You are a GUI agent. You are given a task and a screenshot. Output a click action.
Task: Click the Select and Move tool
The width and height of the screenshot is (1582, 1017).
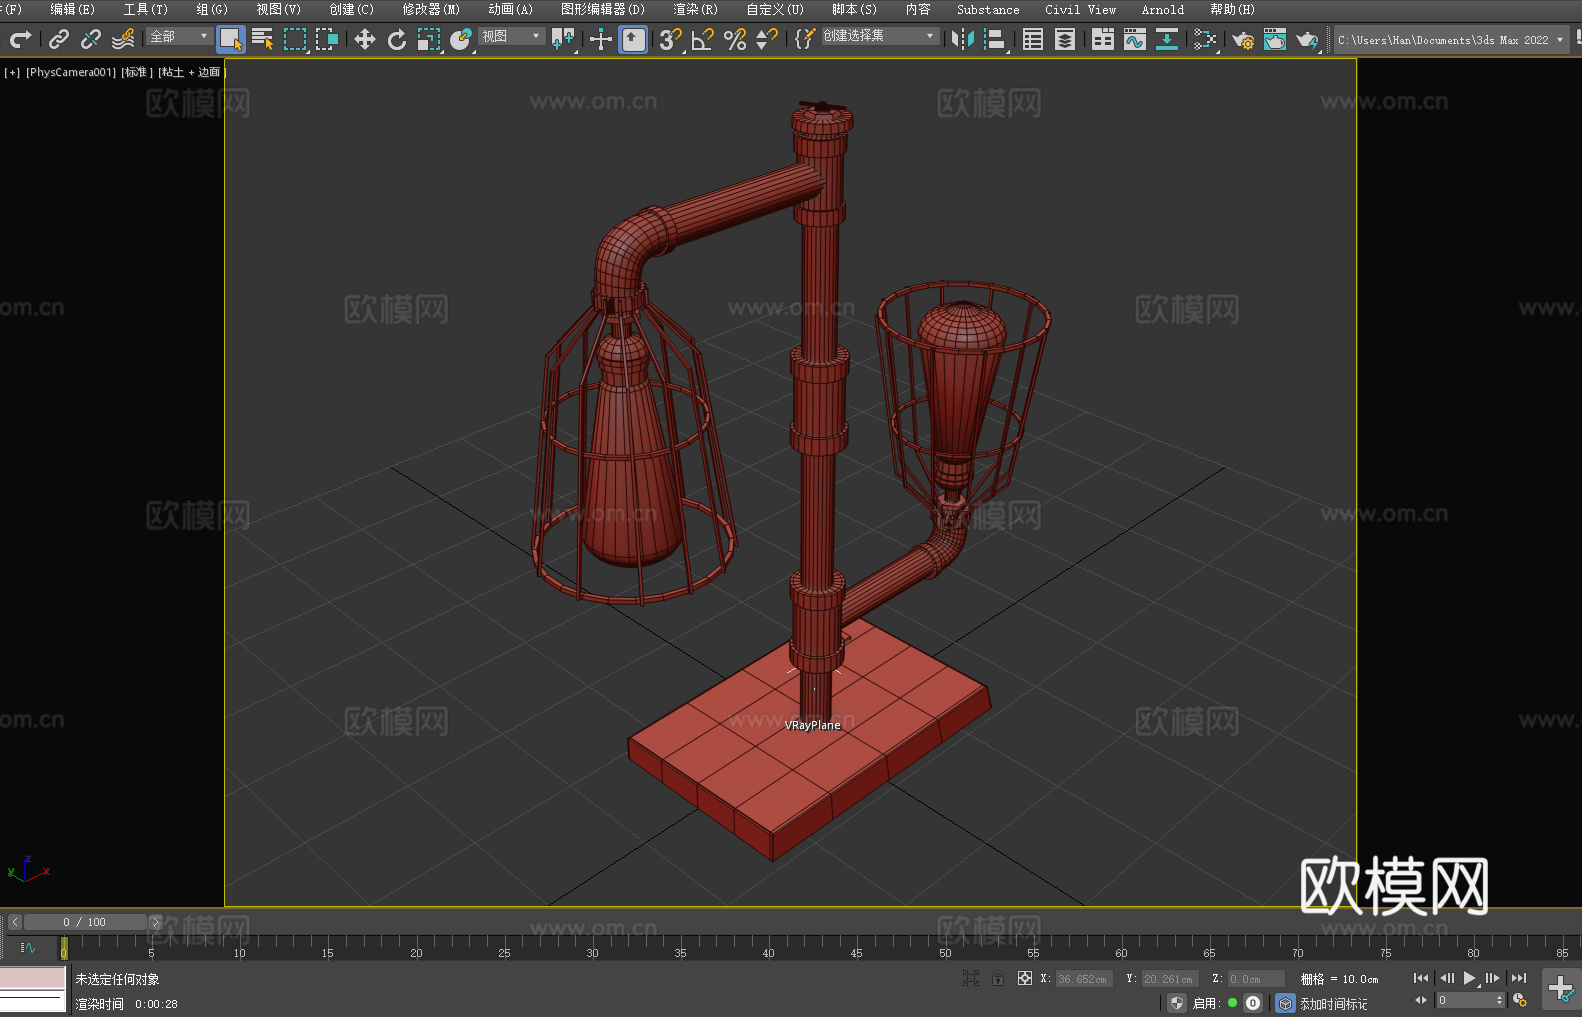click(x=365, y=39)
